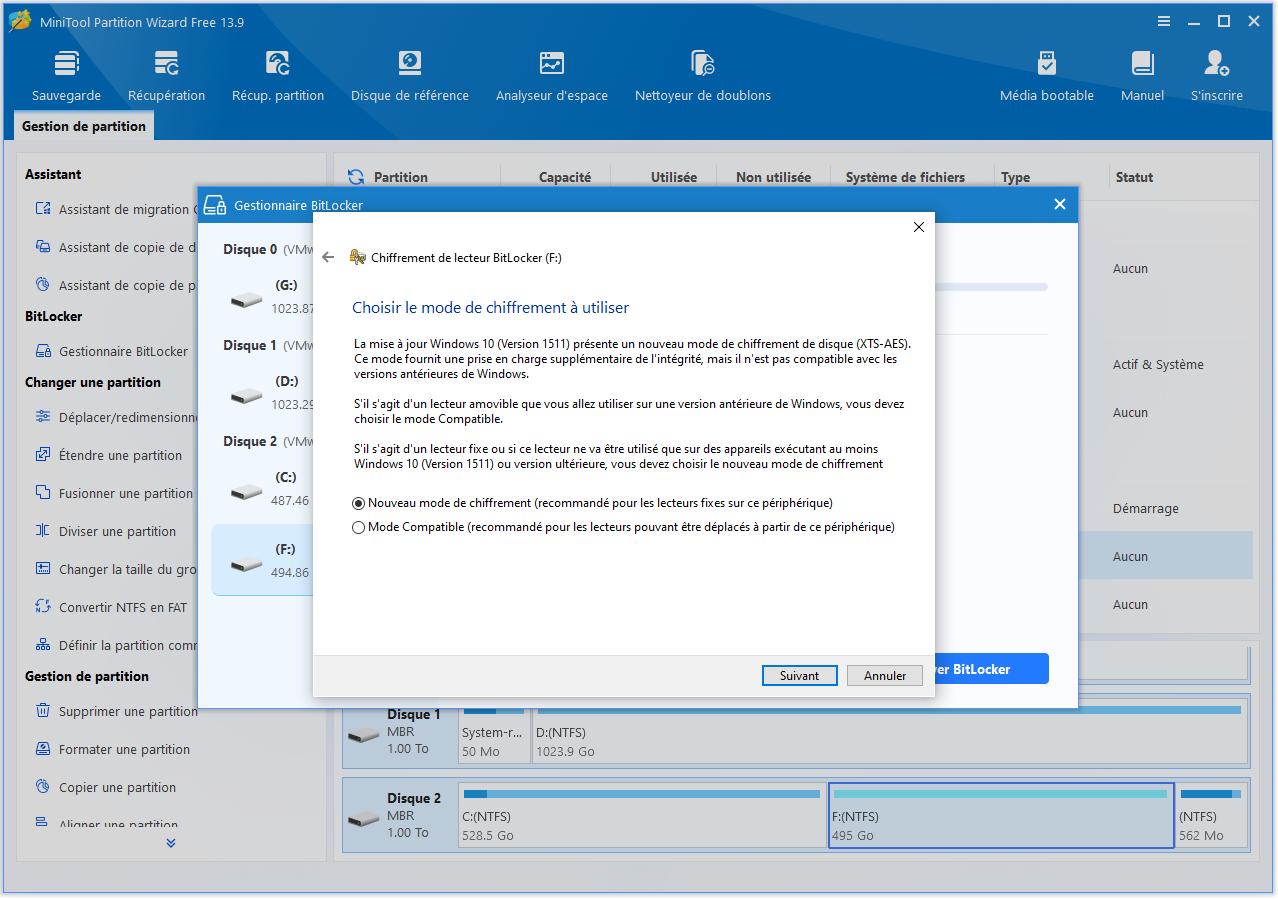Select Mode Compatible radio option

click(359, 527)
